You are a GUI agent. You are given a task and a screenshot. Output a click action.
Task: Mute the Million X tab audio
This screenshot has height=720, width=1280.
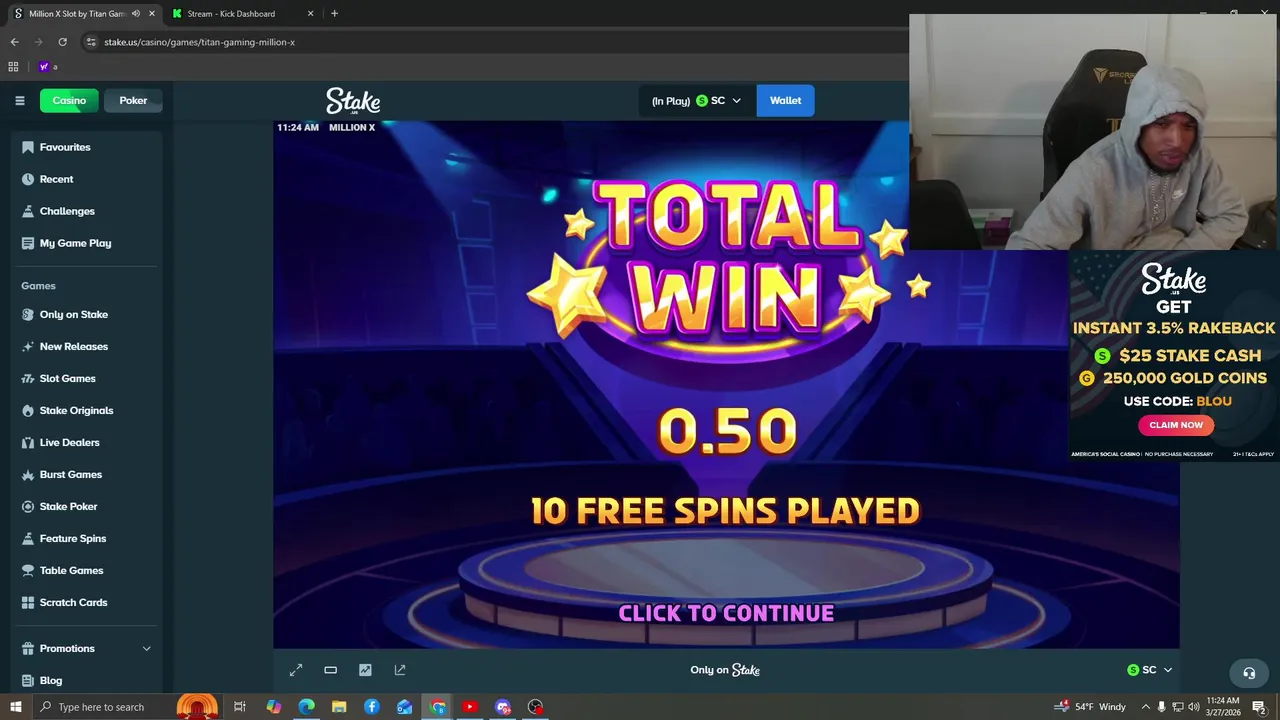136,14
